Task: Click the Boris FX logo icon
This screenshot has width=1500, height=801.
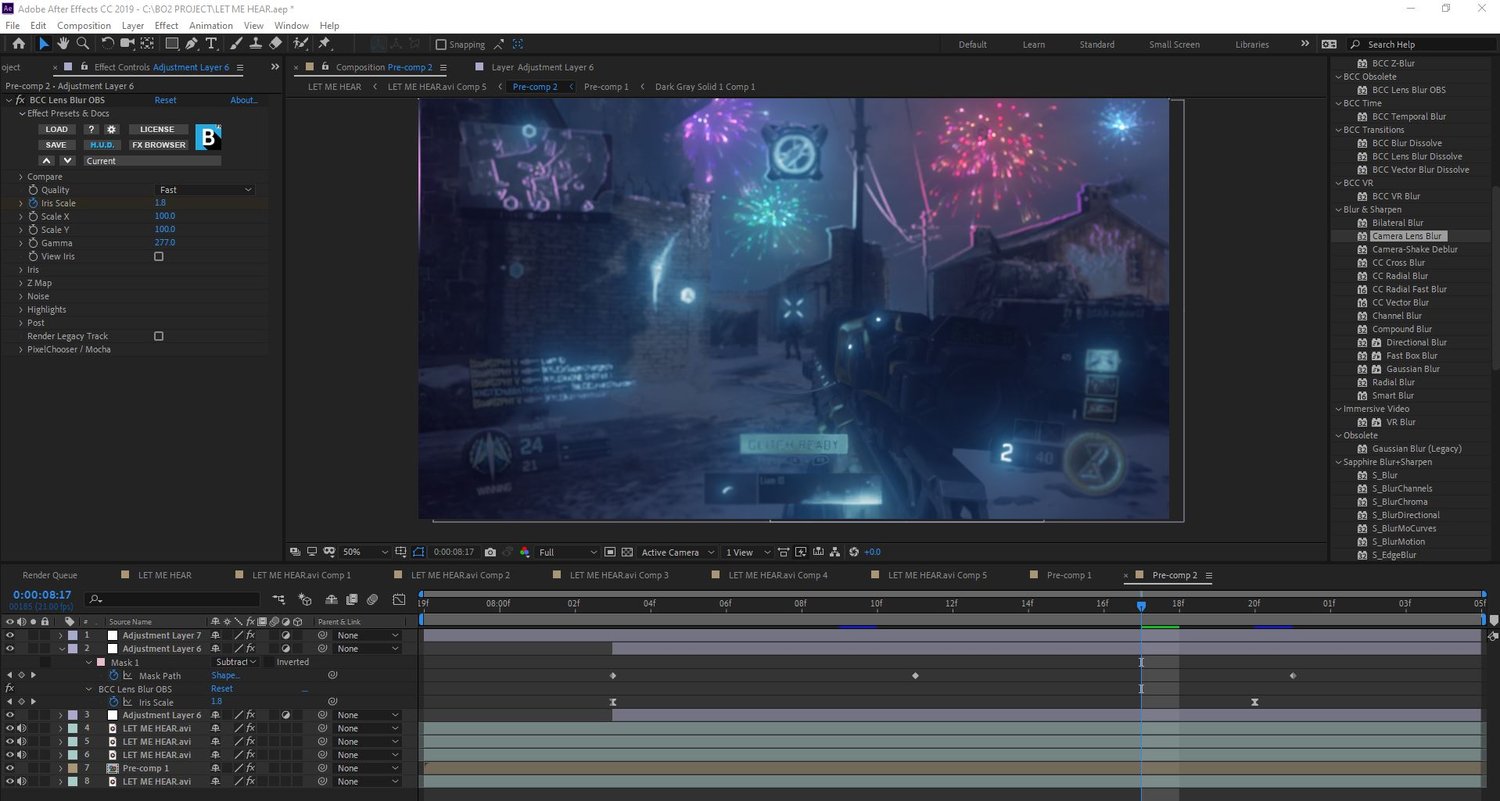Action: point(208,137)
